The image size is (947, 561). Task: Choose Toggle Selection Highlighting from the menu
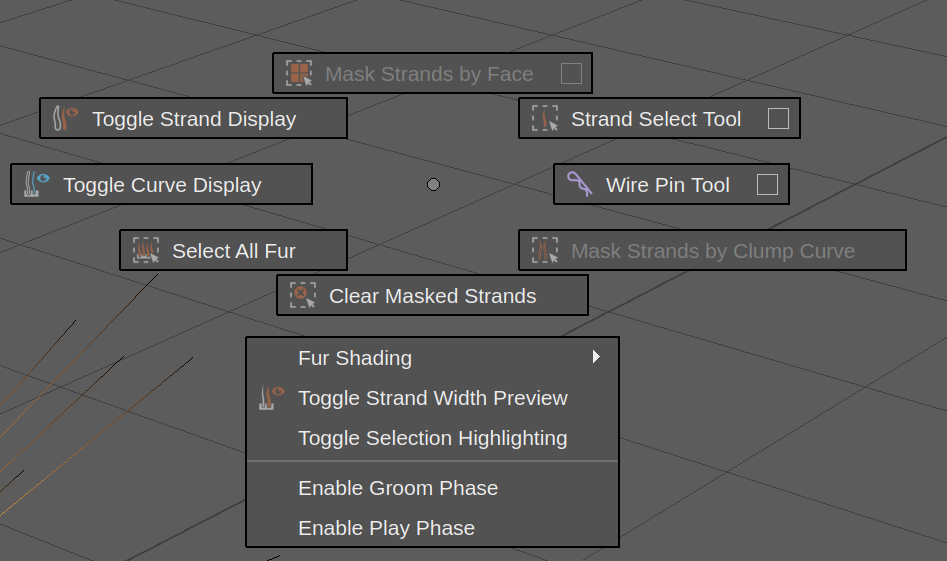[x=432, y=438]
